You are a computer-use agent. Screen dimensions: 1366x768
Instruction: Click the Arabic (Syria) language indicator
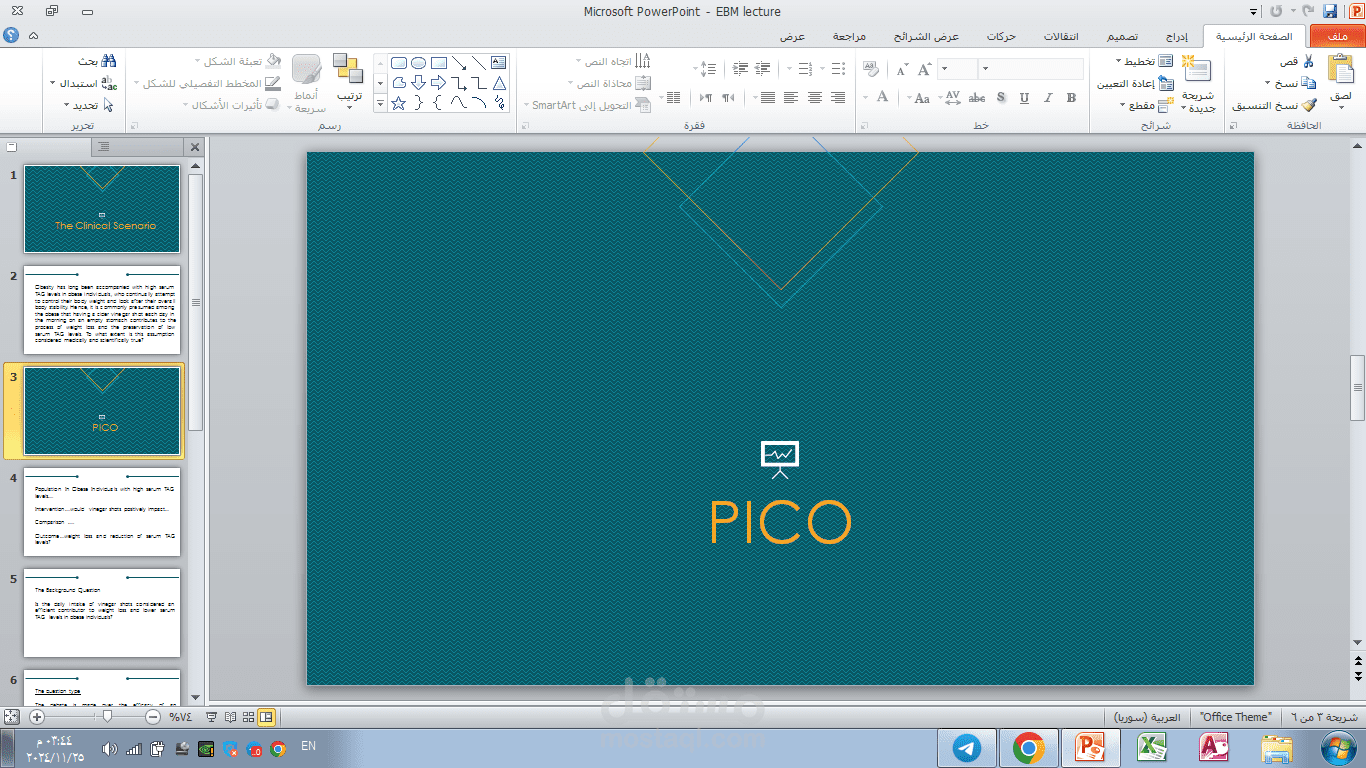click(1147, 717)
